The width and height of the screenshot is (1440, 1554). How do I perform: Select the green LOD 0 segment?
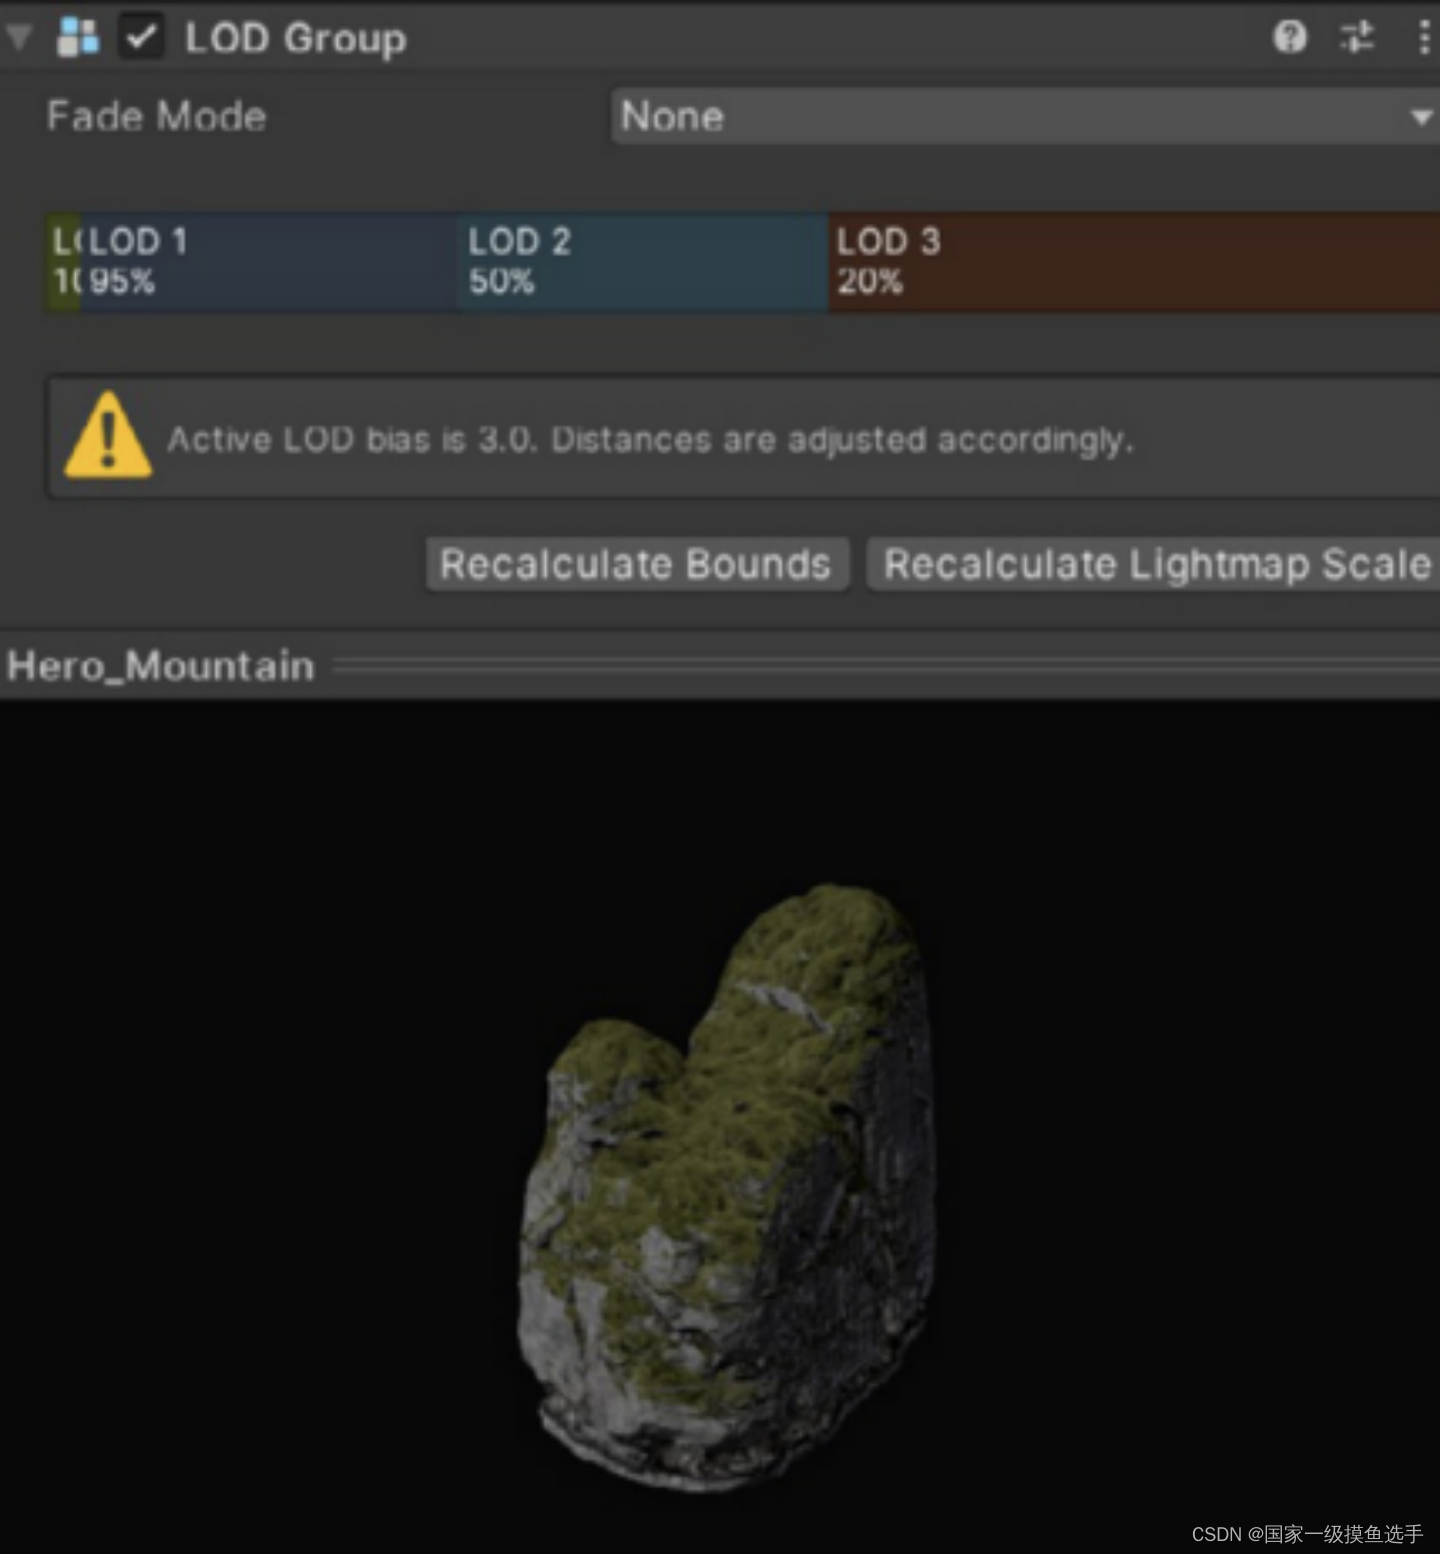(x=63, y=262)
